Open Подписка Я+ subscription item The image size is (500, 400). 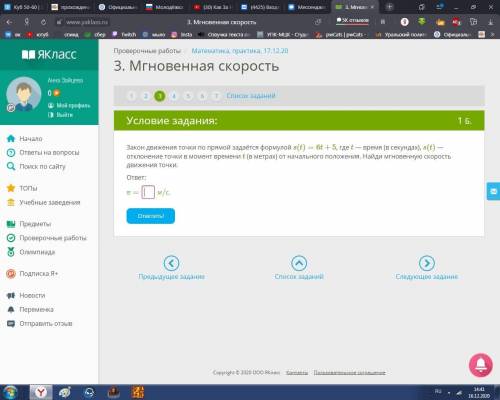pos(32,274)
